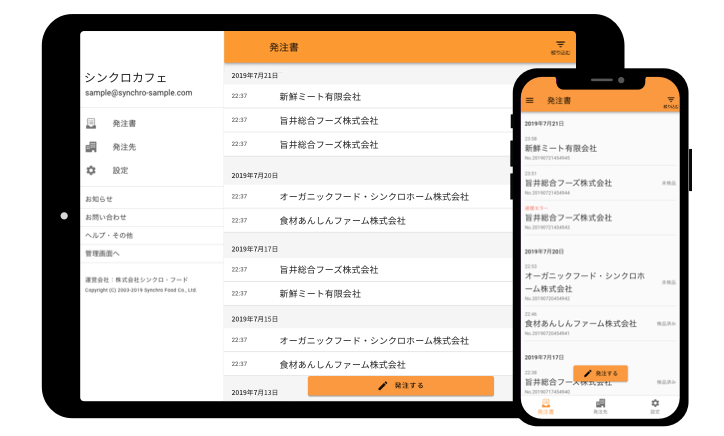
Task: Click the 発注書 icon in tablet sidebar
Action: (x=91, y=124)
